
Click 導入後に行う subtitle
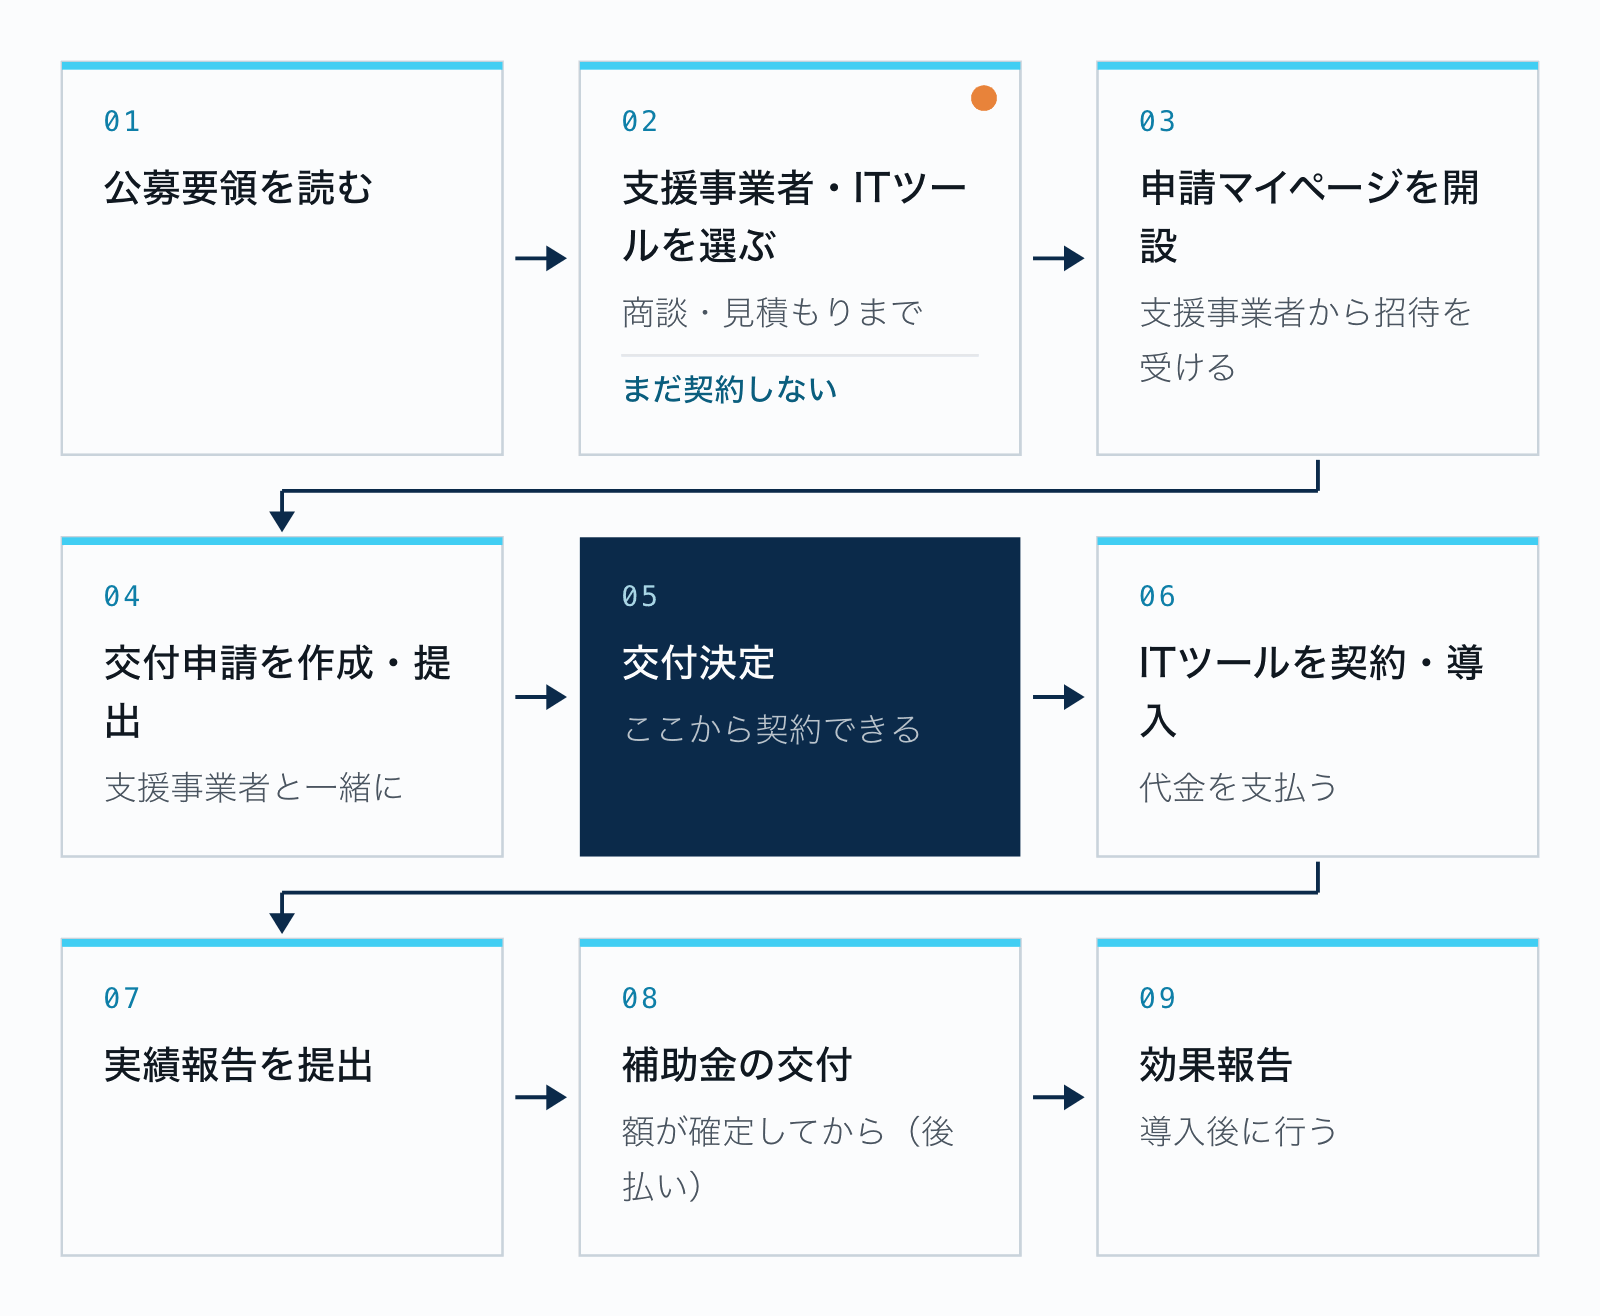pos(1238,1132)
